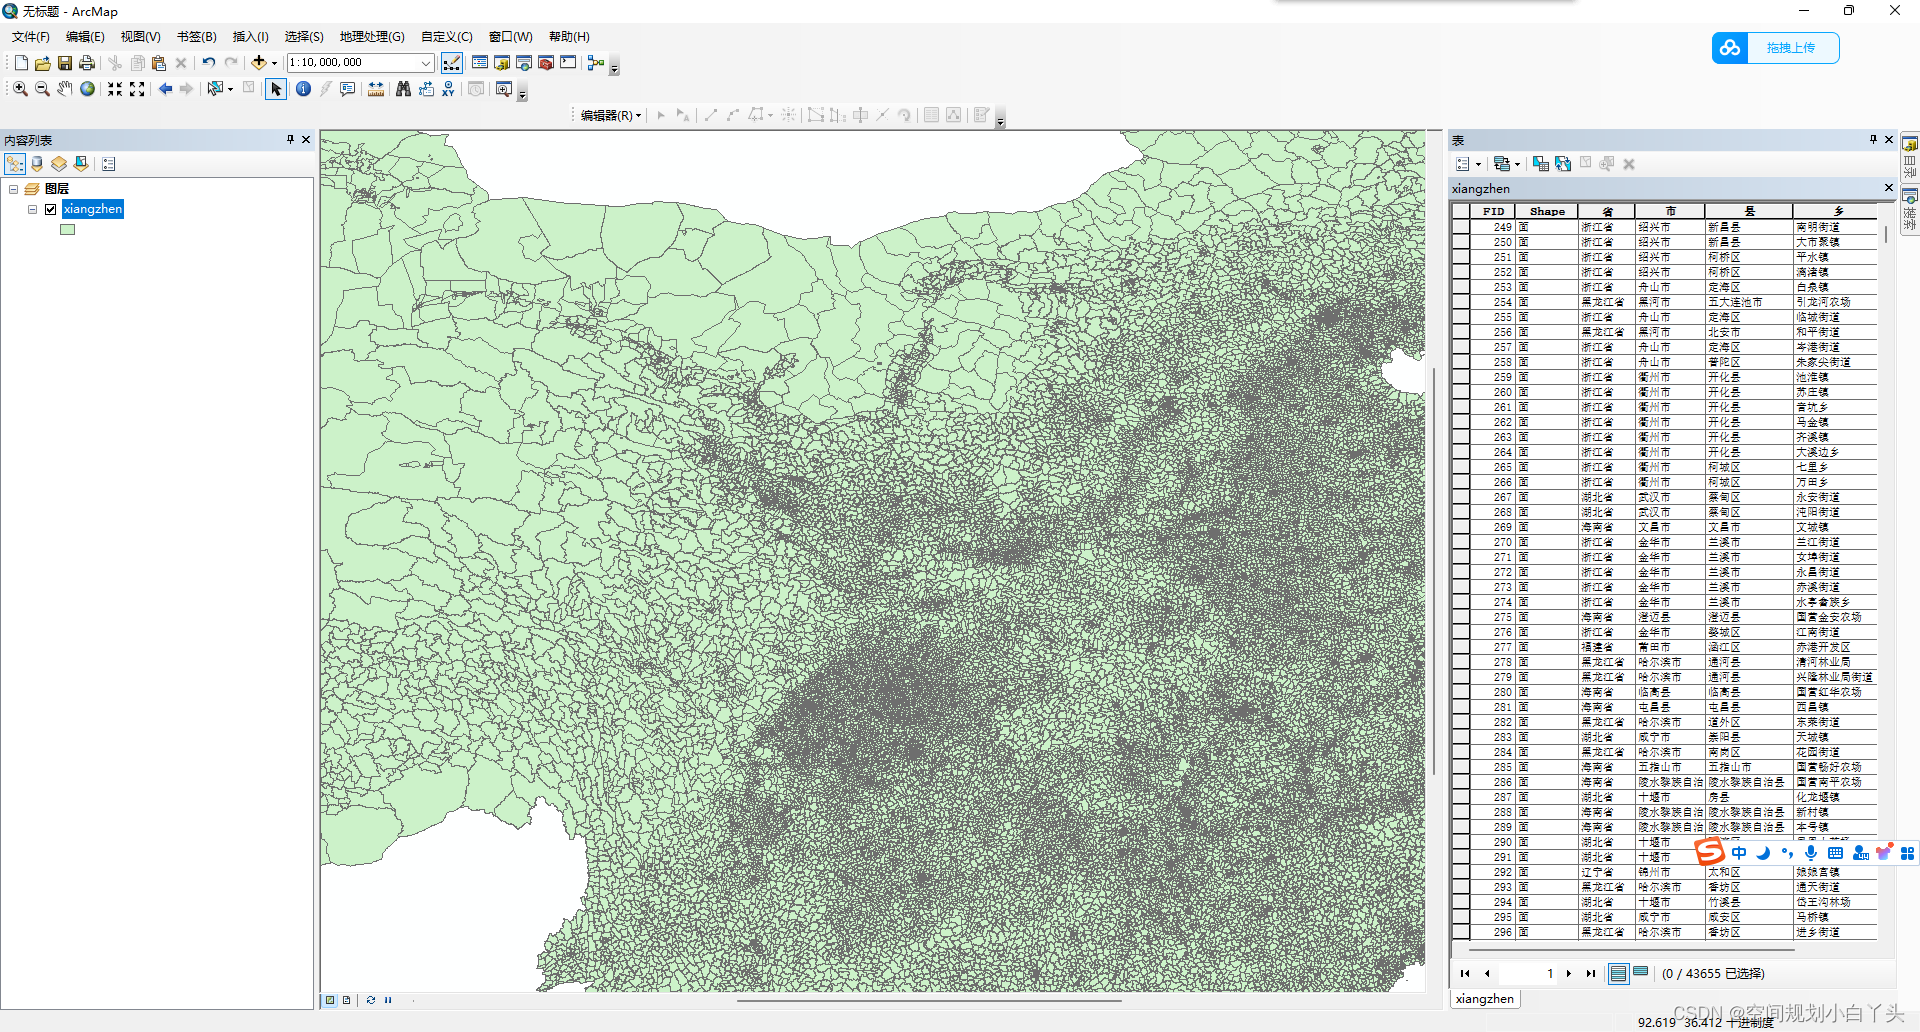Open the map scale combo box
1920x1032 pixels.
click(360, 63)
